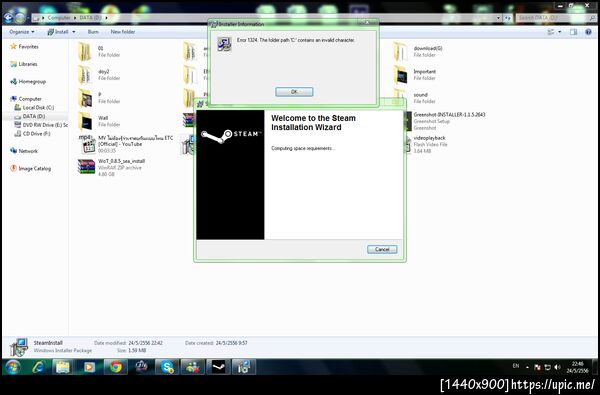Screen dimensions: 600x395
Task: Open Explorer help question mark icon
Action: pos(589,32)
